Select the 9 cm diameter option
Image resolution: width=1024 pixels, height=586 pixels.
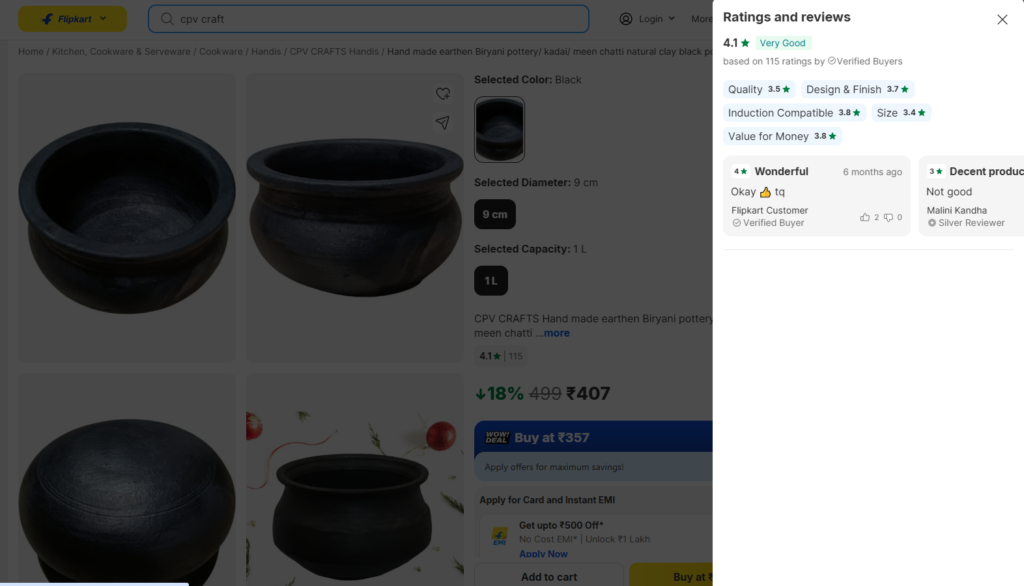[495, 214]
